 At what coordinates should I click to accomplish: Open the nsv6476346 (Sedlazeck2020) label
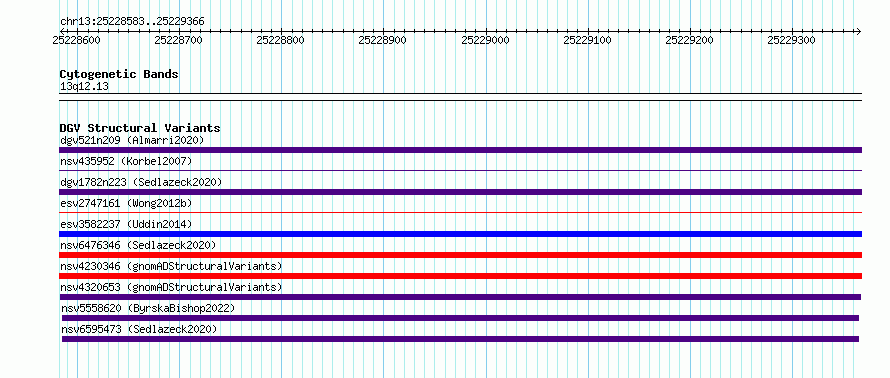138,245
